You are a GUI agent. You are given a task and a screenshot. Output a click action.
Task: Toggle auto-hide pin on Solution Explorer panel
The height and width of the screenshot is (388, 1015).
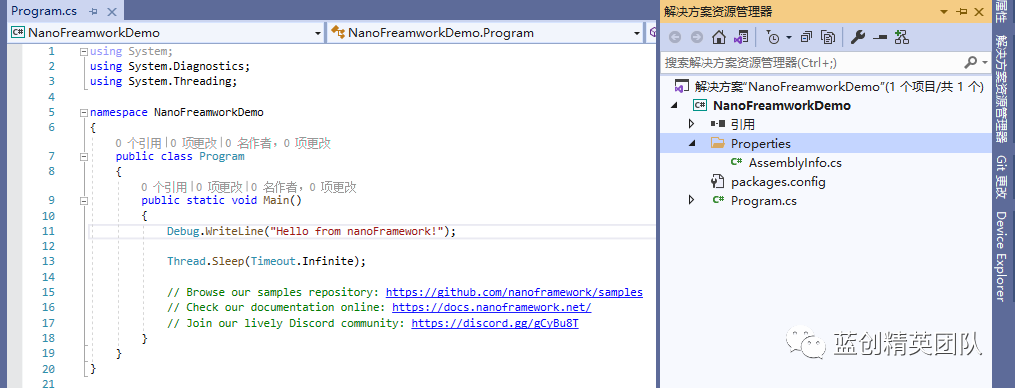[x=963, y=12]
